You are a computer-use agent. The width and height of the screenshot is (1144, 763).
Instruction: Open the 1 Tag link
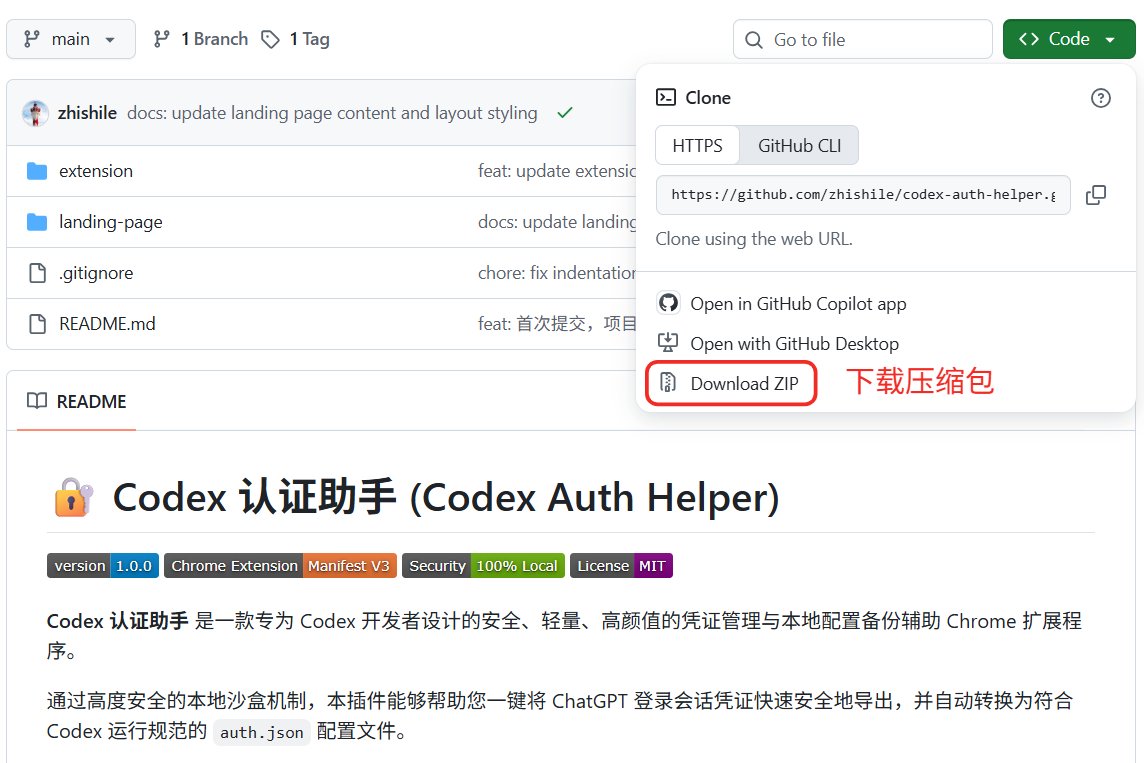tap(295, 39)
